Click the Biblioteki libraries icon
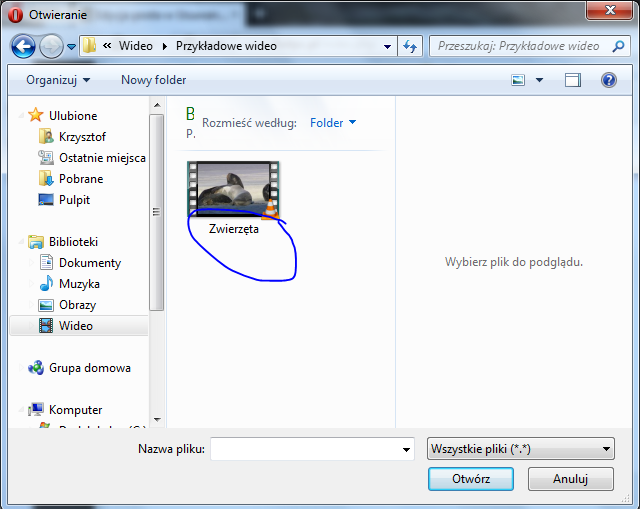This screenshot has width=640, height=509. point(36,242)
